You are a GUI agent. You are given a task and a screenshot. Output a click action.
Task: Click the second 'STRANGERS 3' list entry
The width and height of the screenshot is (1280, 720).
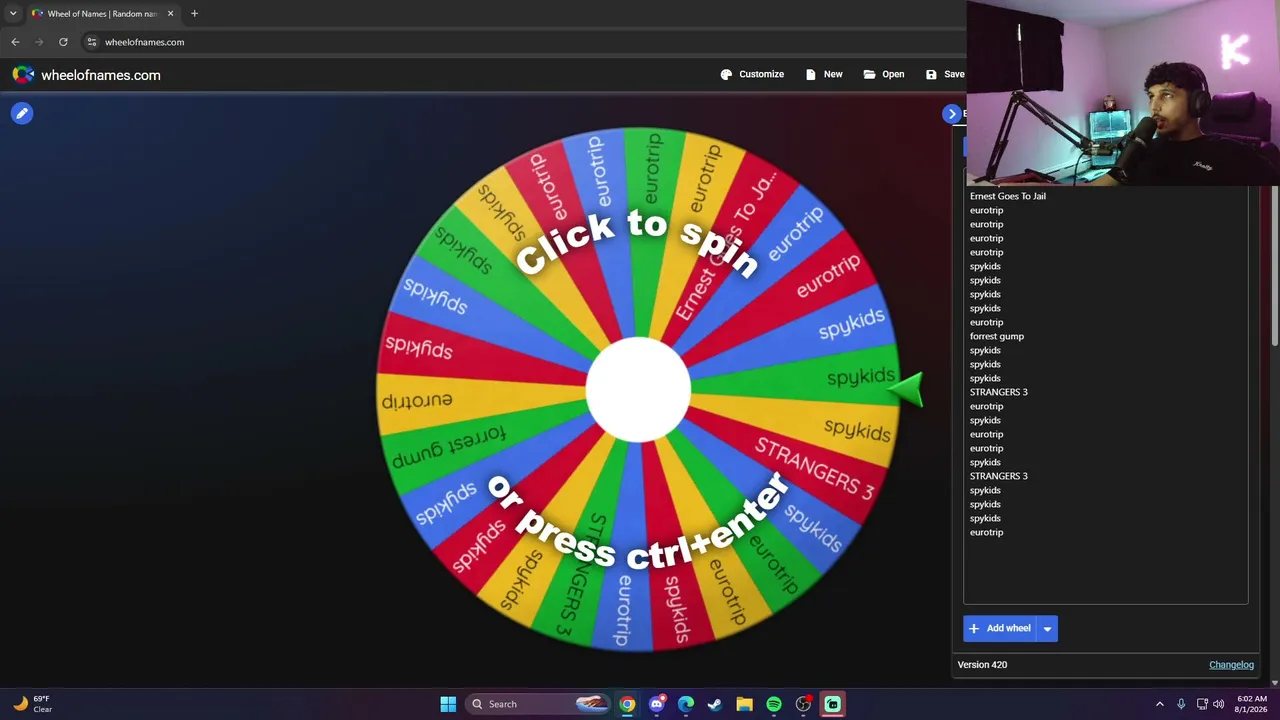point(999,476)
